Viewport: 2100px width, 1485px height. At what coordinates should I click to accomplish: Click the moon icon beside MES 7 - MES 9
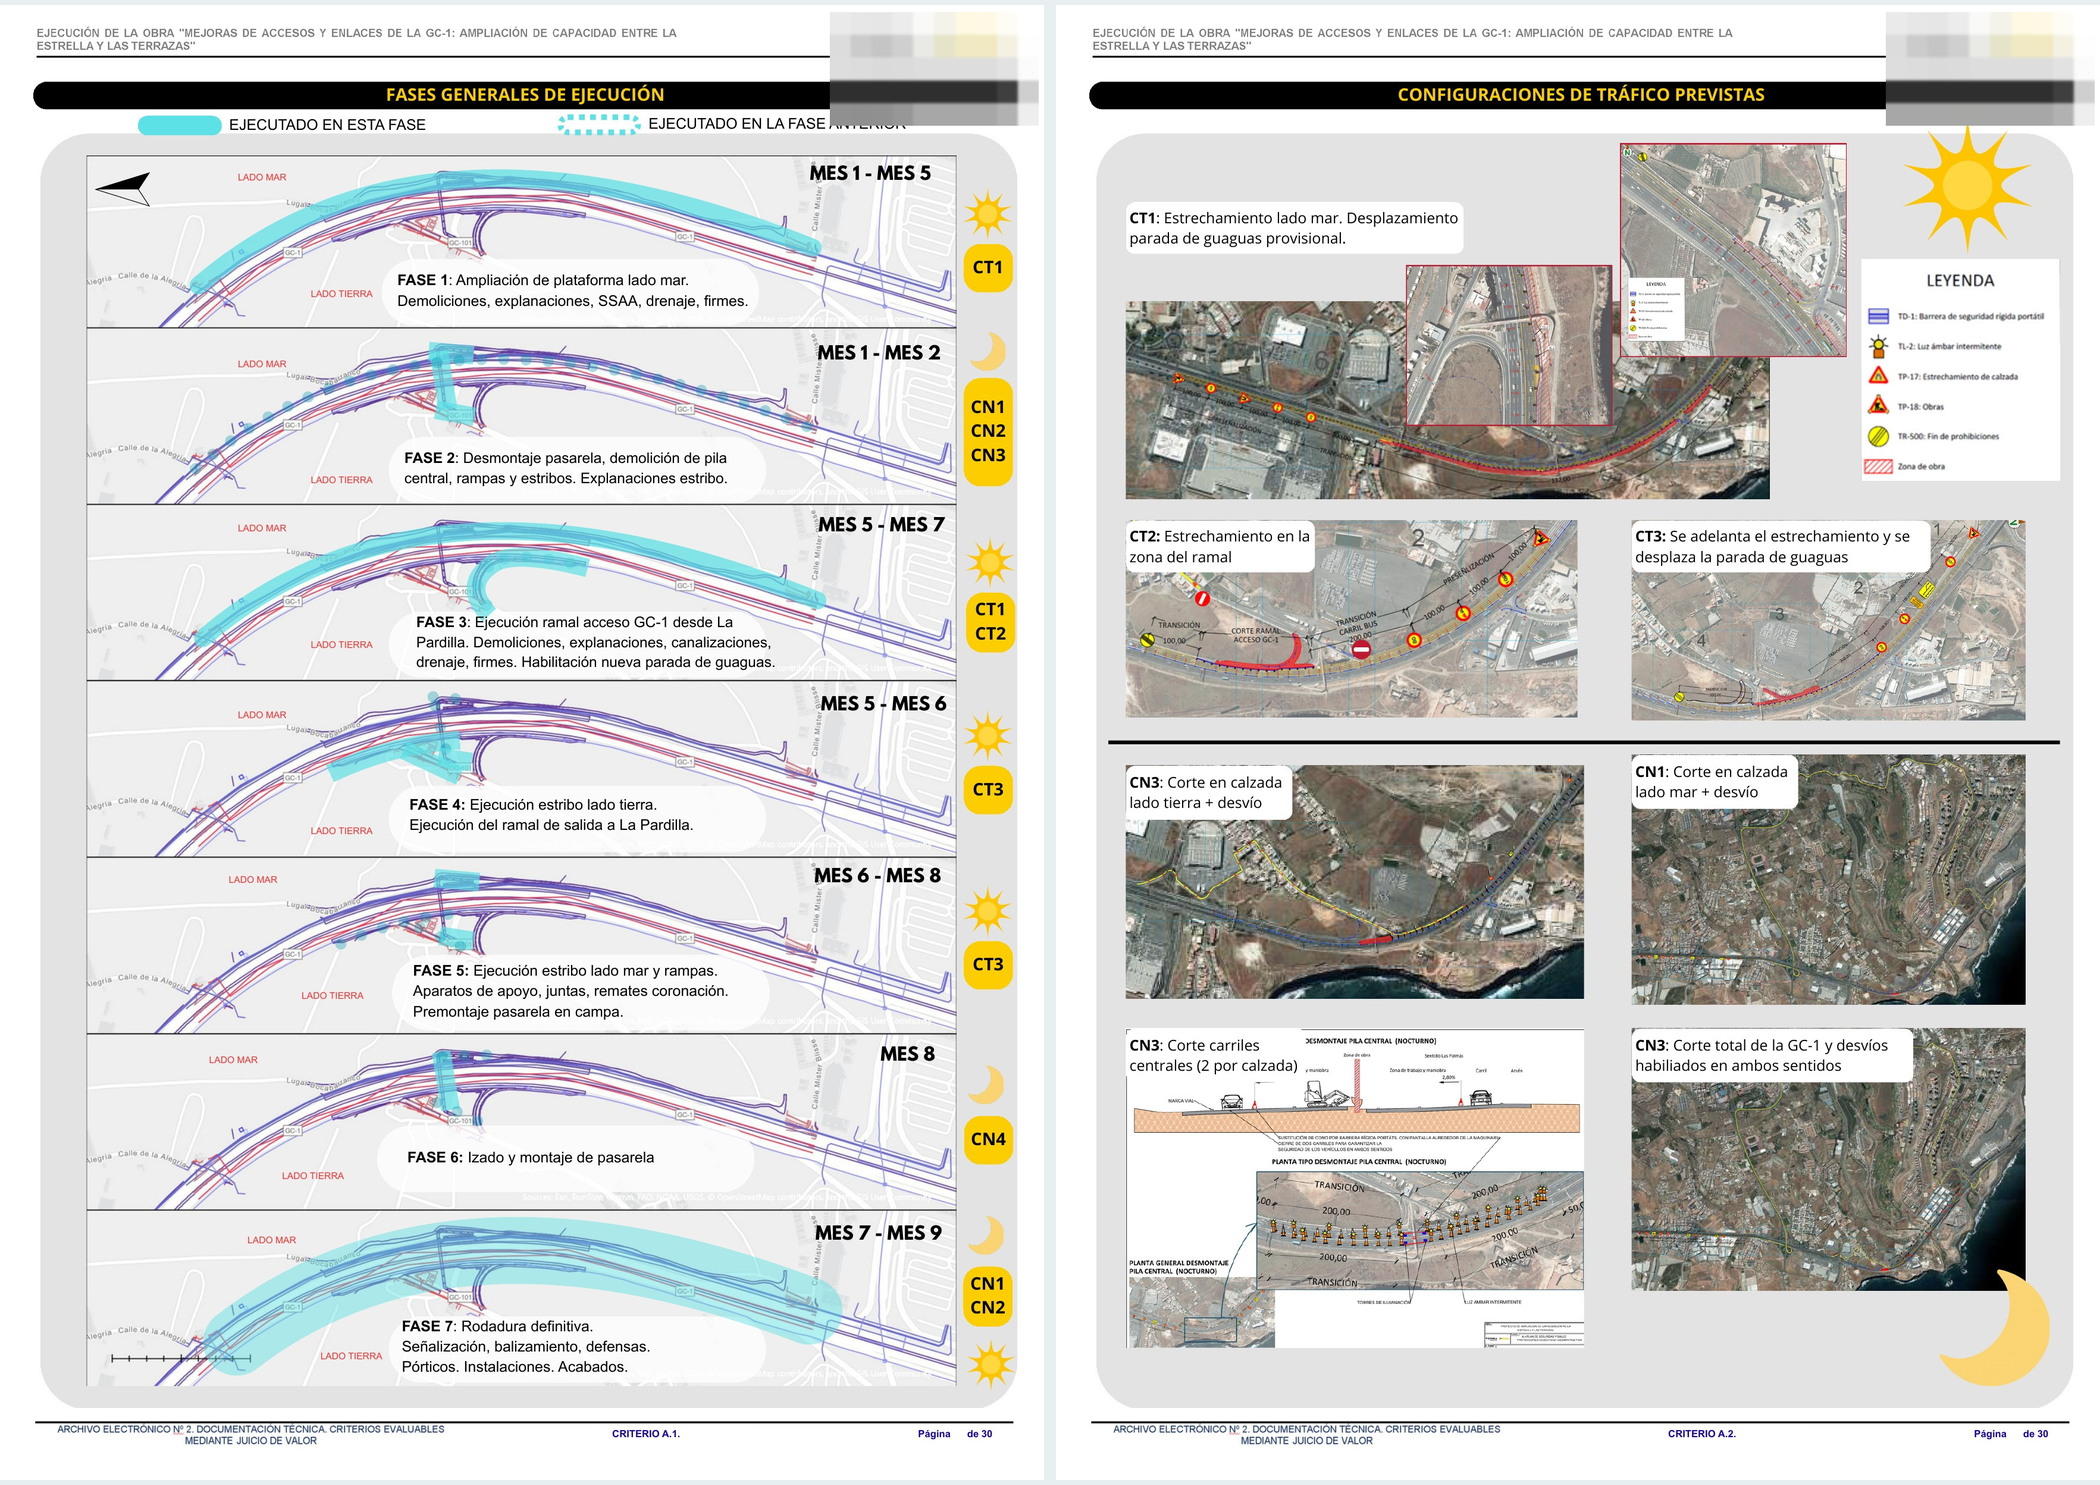(x=987, y=1235)
